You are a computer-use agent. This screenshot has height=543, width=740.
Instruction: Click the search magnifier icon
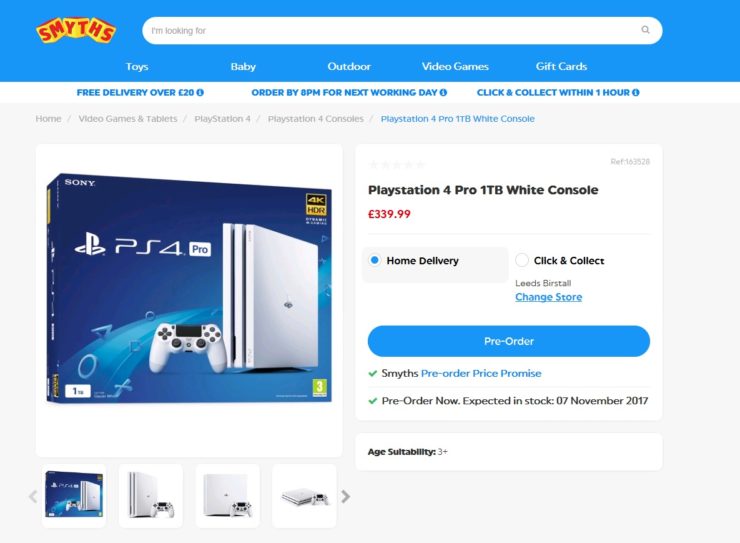(x=645, y=30)
